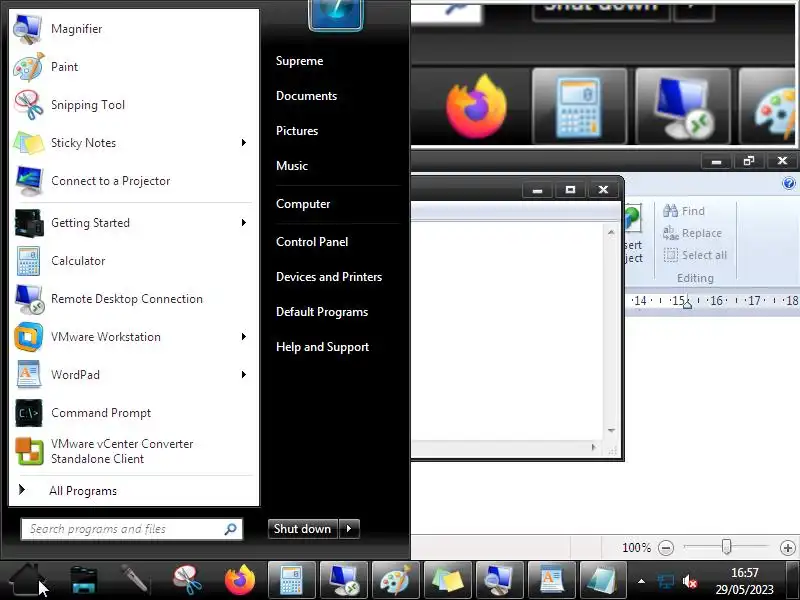Open Music library link

coord(292,166)
